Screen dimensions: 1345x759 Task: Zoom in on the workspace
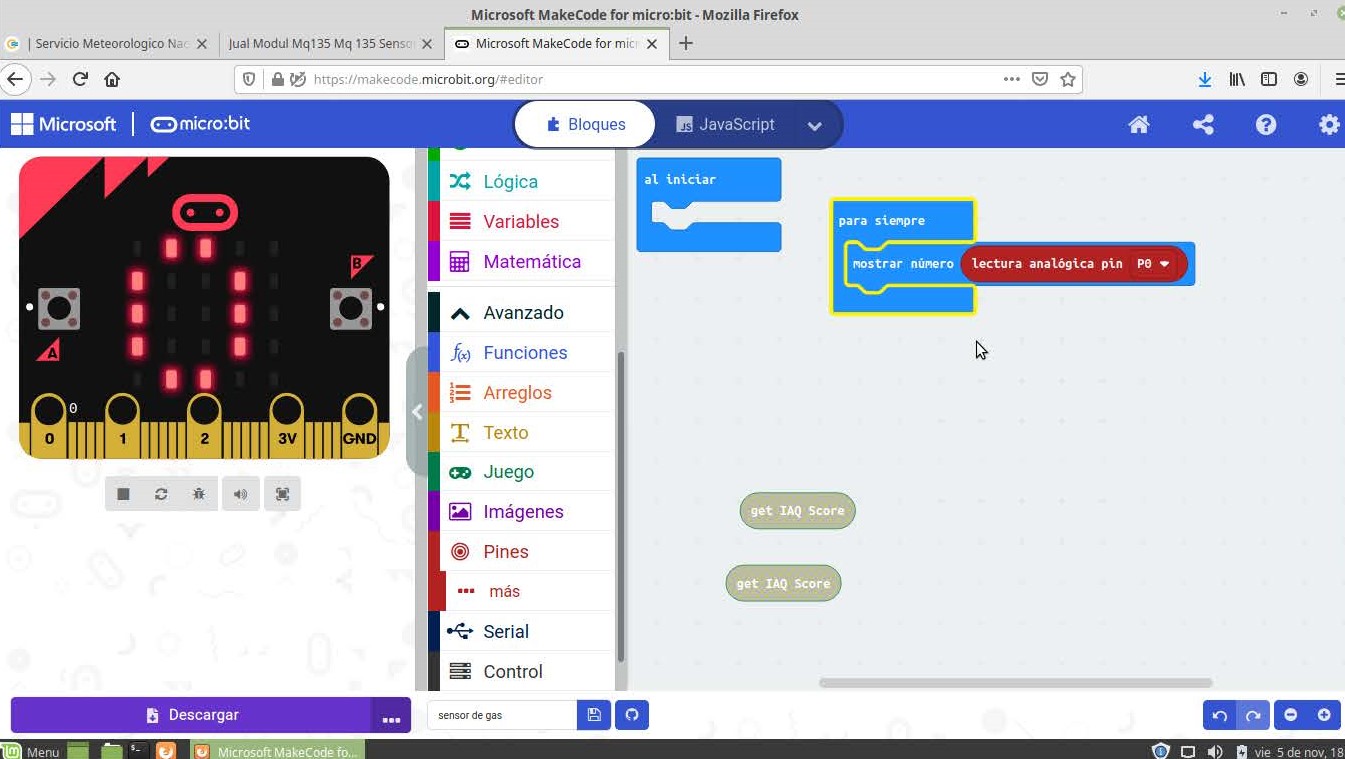pyautogui.click(x=1324, y=715)
